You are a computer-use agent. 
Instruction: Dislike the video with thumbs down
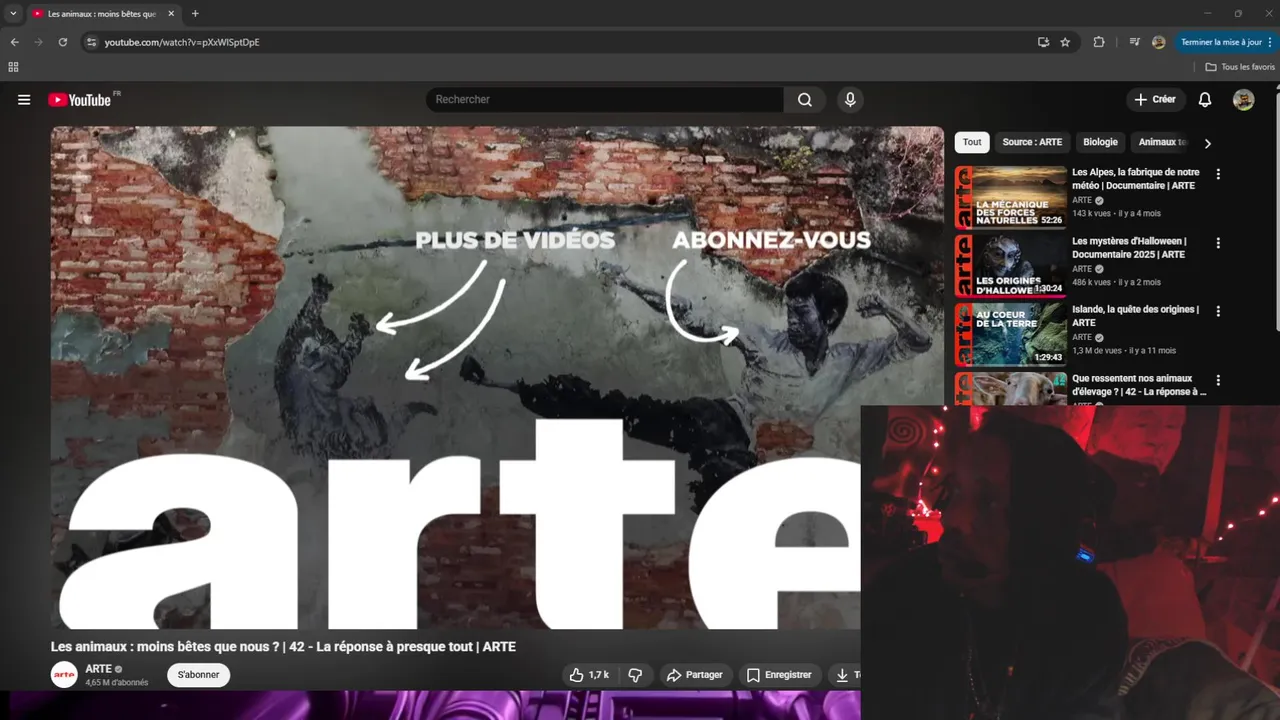point(635,675)
